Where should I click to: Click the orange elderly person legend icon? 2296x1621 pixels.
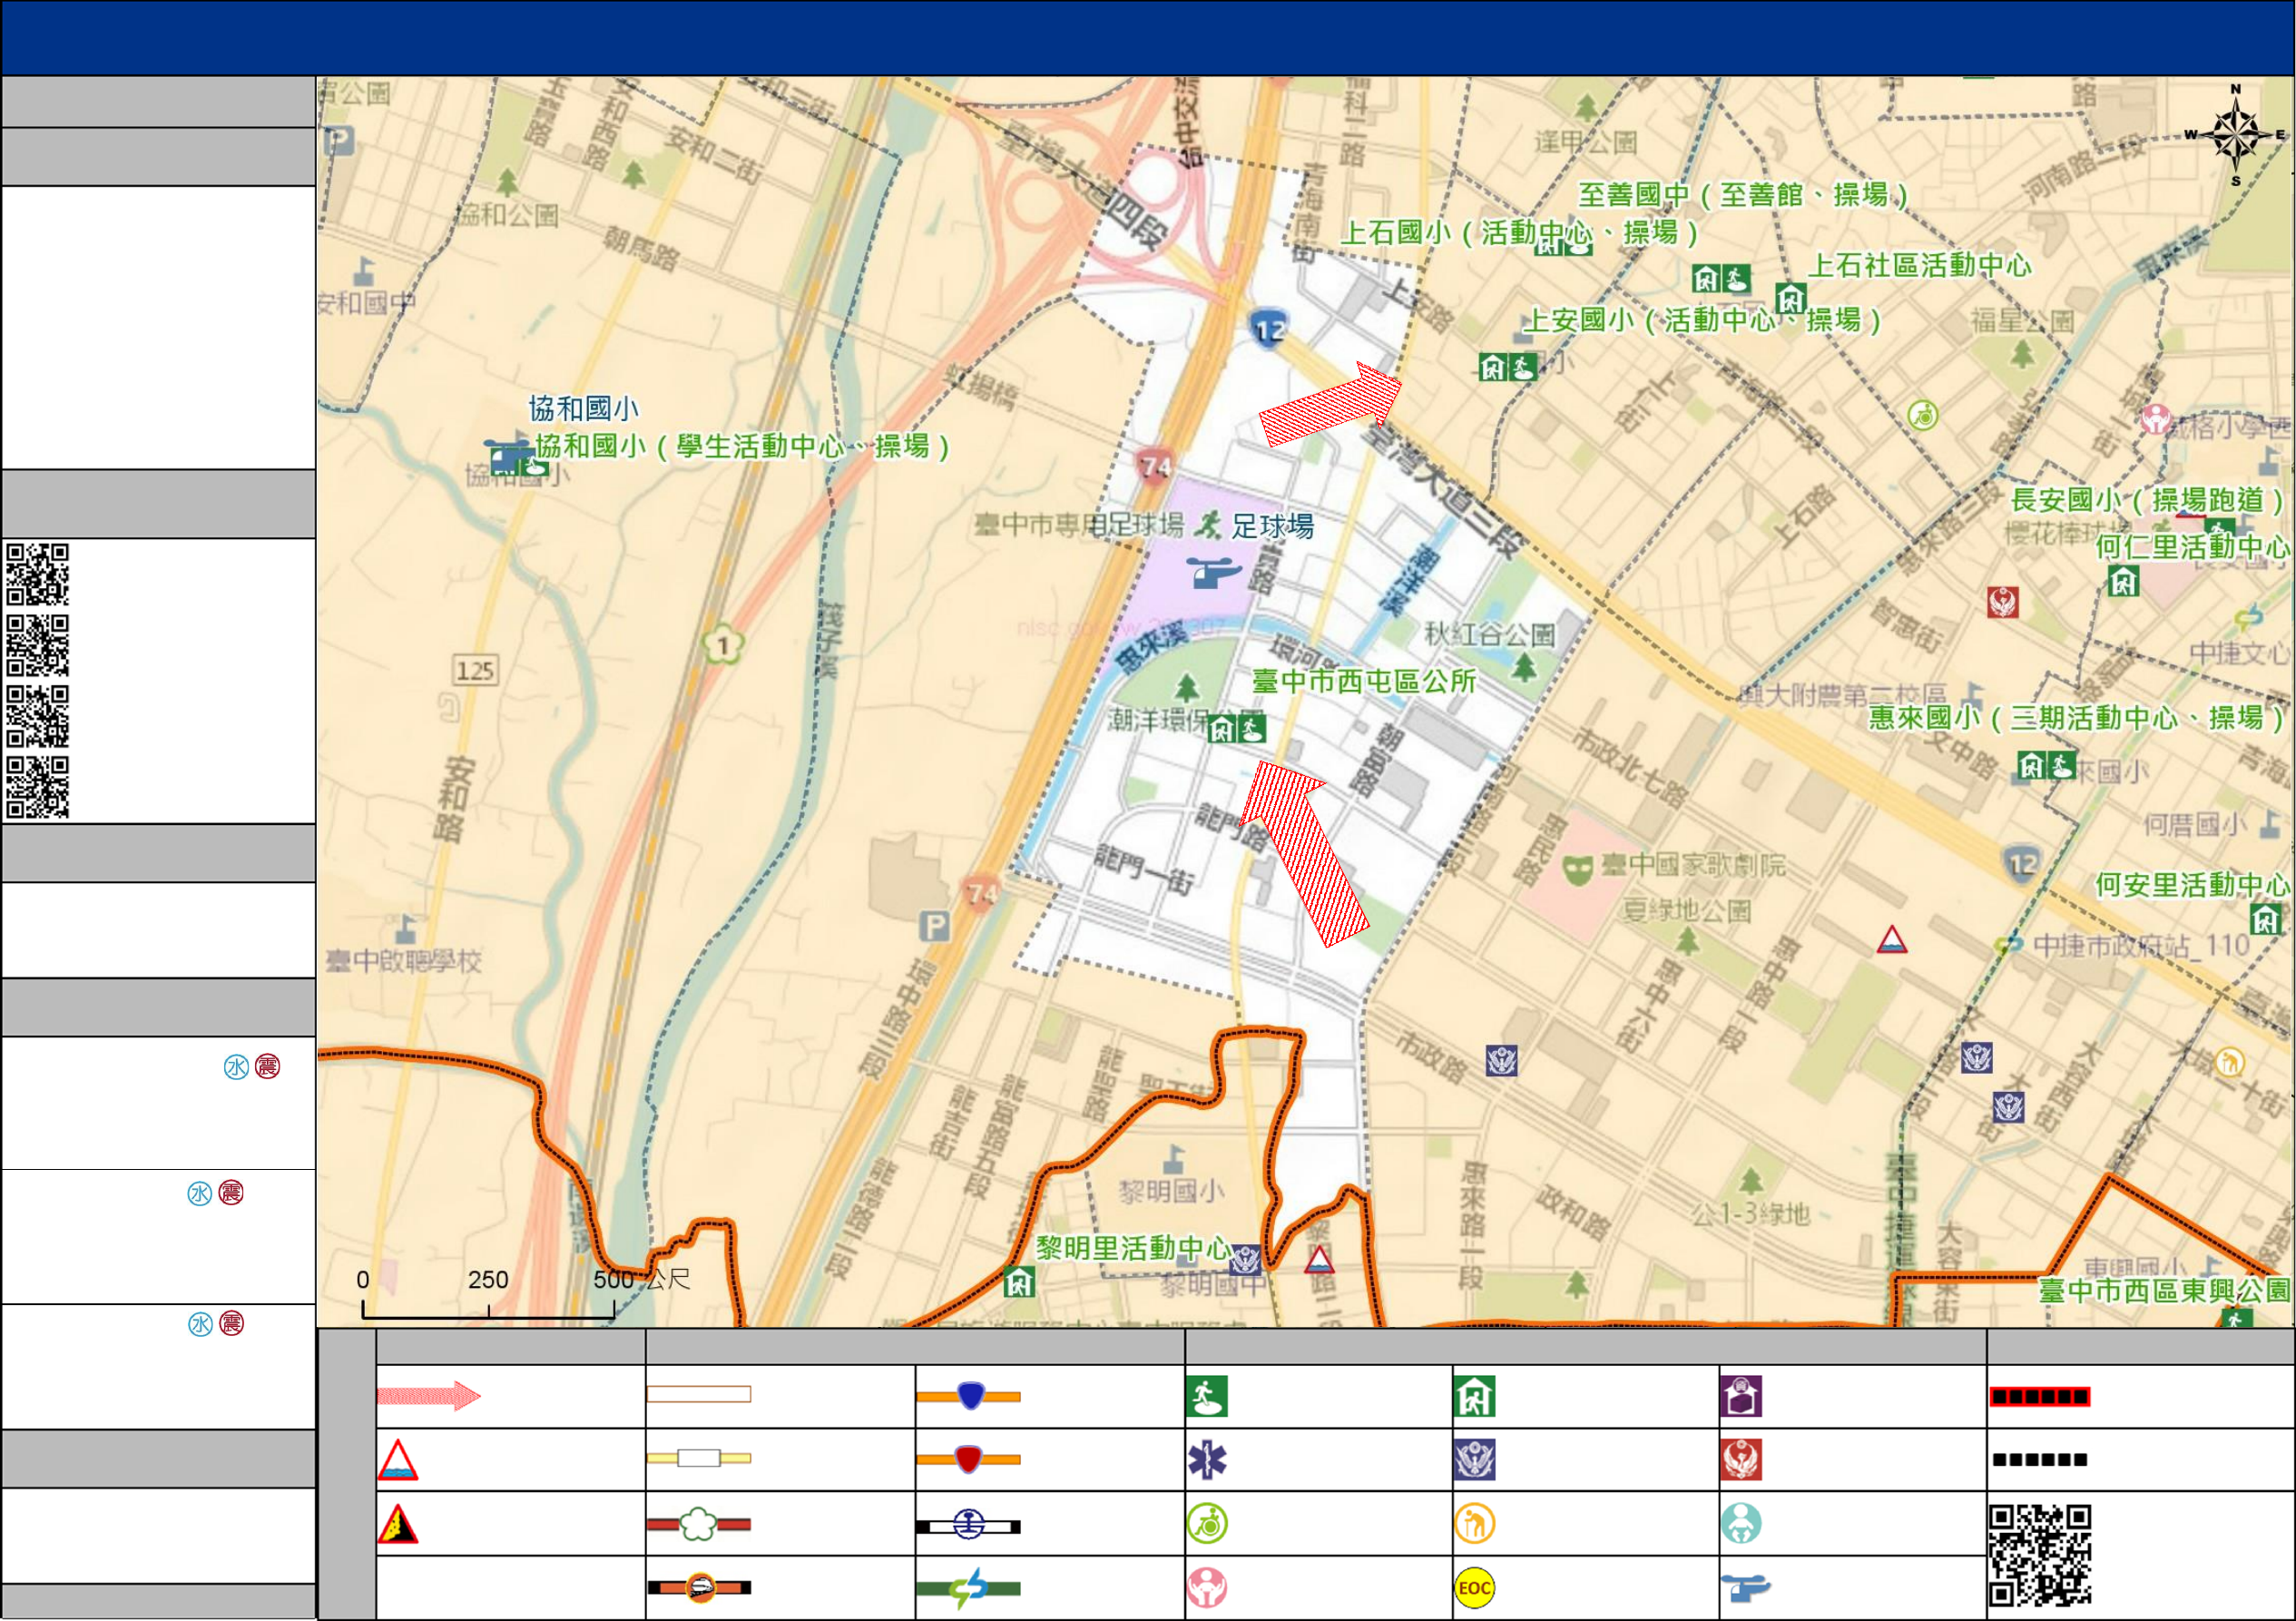(1475, 1524)
